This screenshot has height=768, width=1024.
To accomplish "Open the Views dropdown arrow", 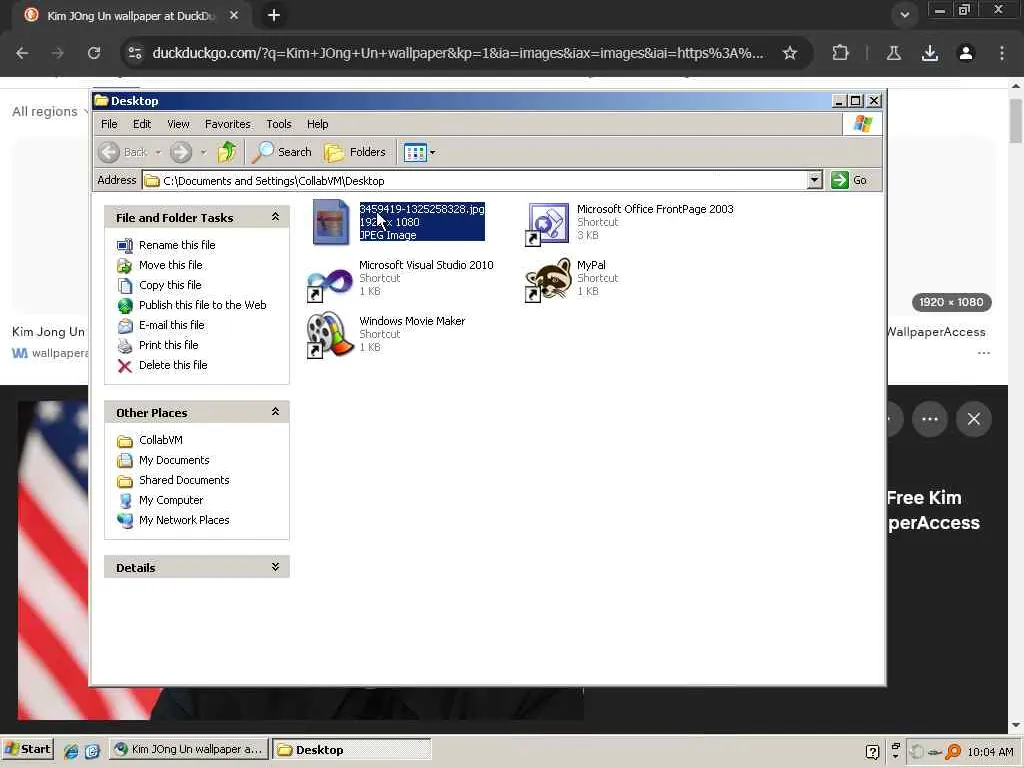I will pos(432,153).
